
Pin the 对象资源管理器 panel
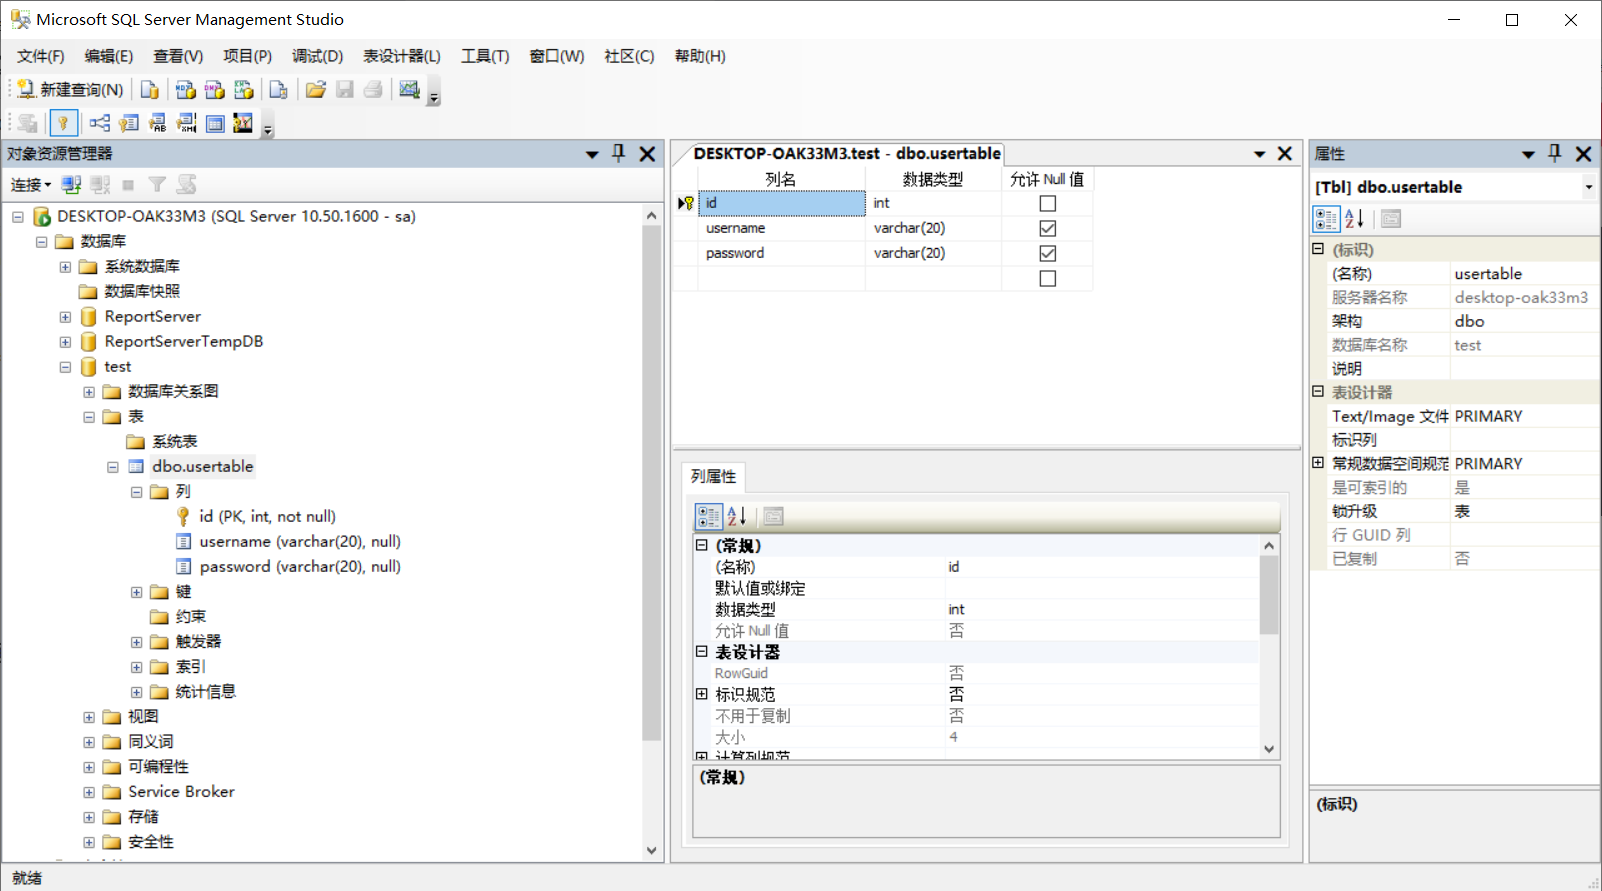tap(618, 153)
